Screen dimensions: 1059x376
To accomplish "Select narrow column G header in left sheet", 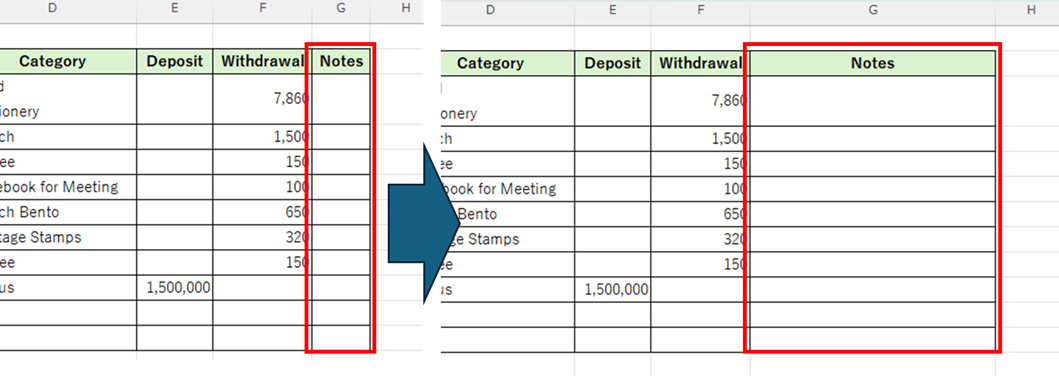I will 341,8.
